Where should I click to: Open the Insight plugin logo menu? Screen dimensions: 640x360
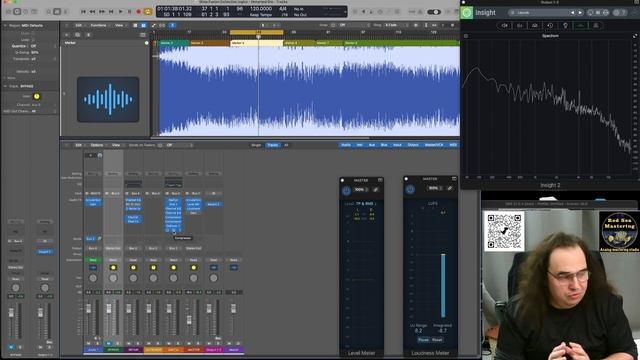pos(467,13)
